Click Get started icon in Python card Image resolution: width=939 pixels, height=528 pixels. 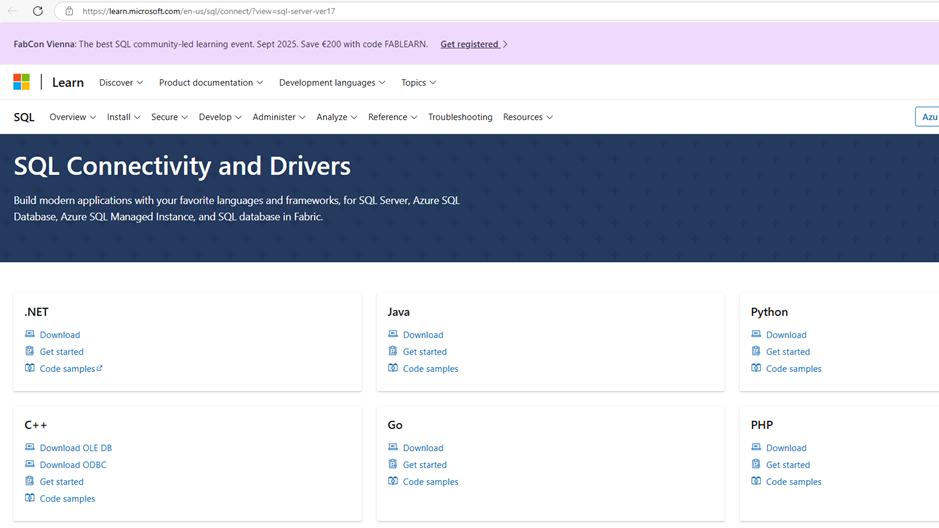pos(756,351)
